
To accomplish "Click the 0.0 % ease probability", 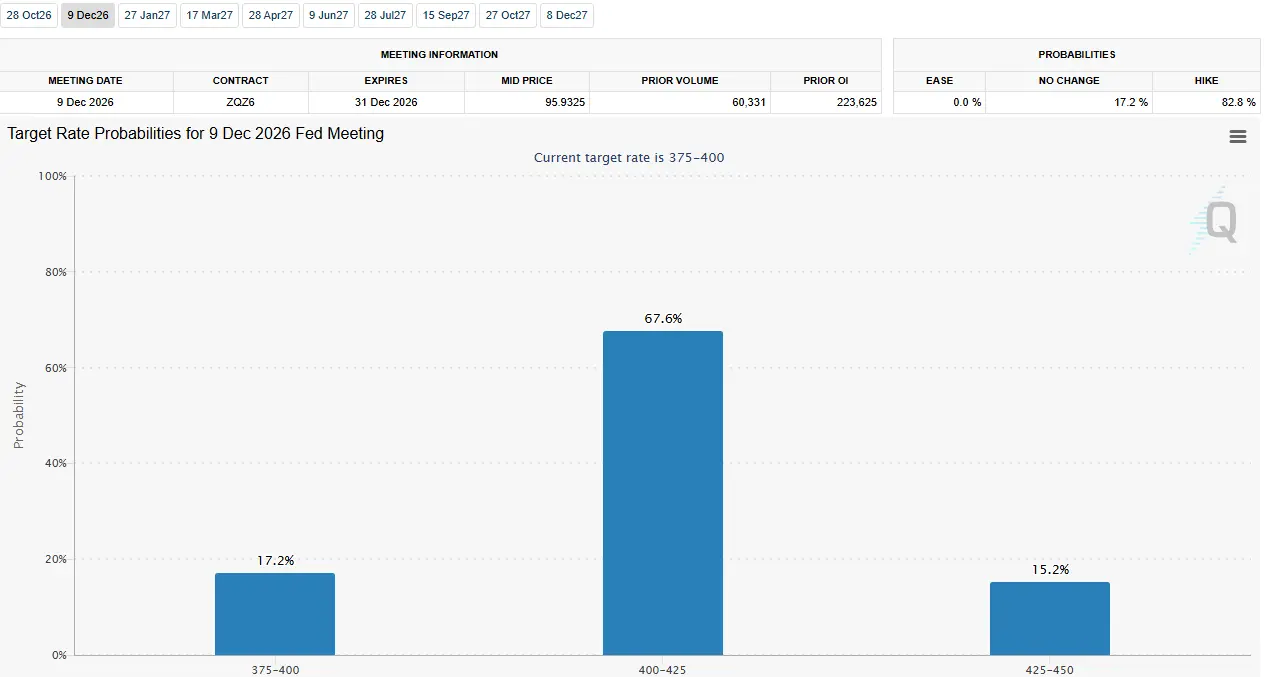I will pos(966,102).
